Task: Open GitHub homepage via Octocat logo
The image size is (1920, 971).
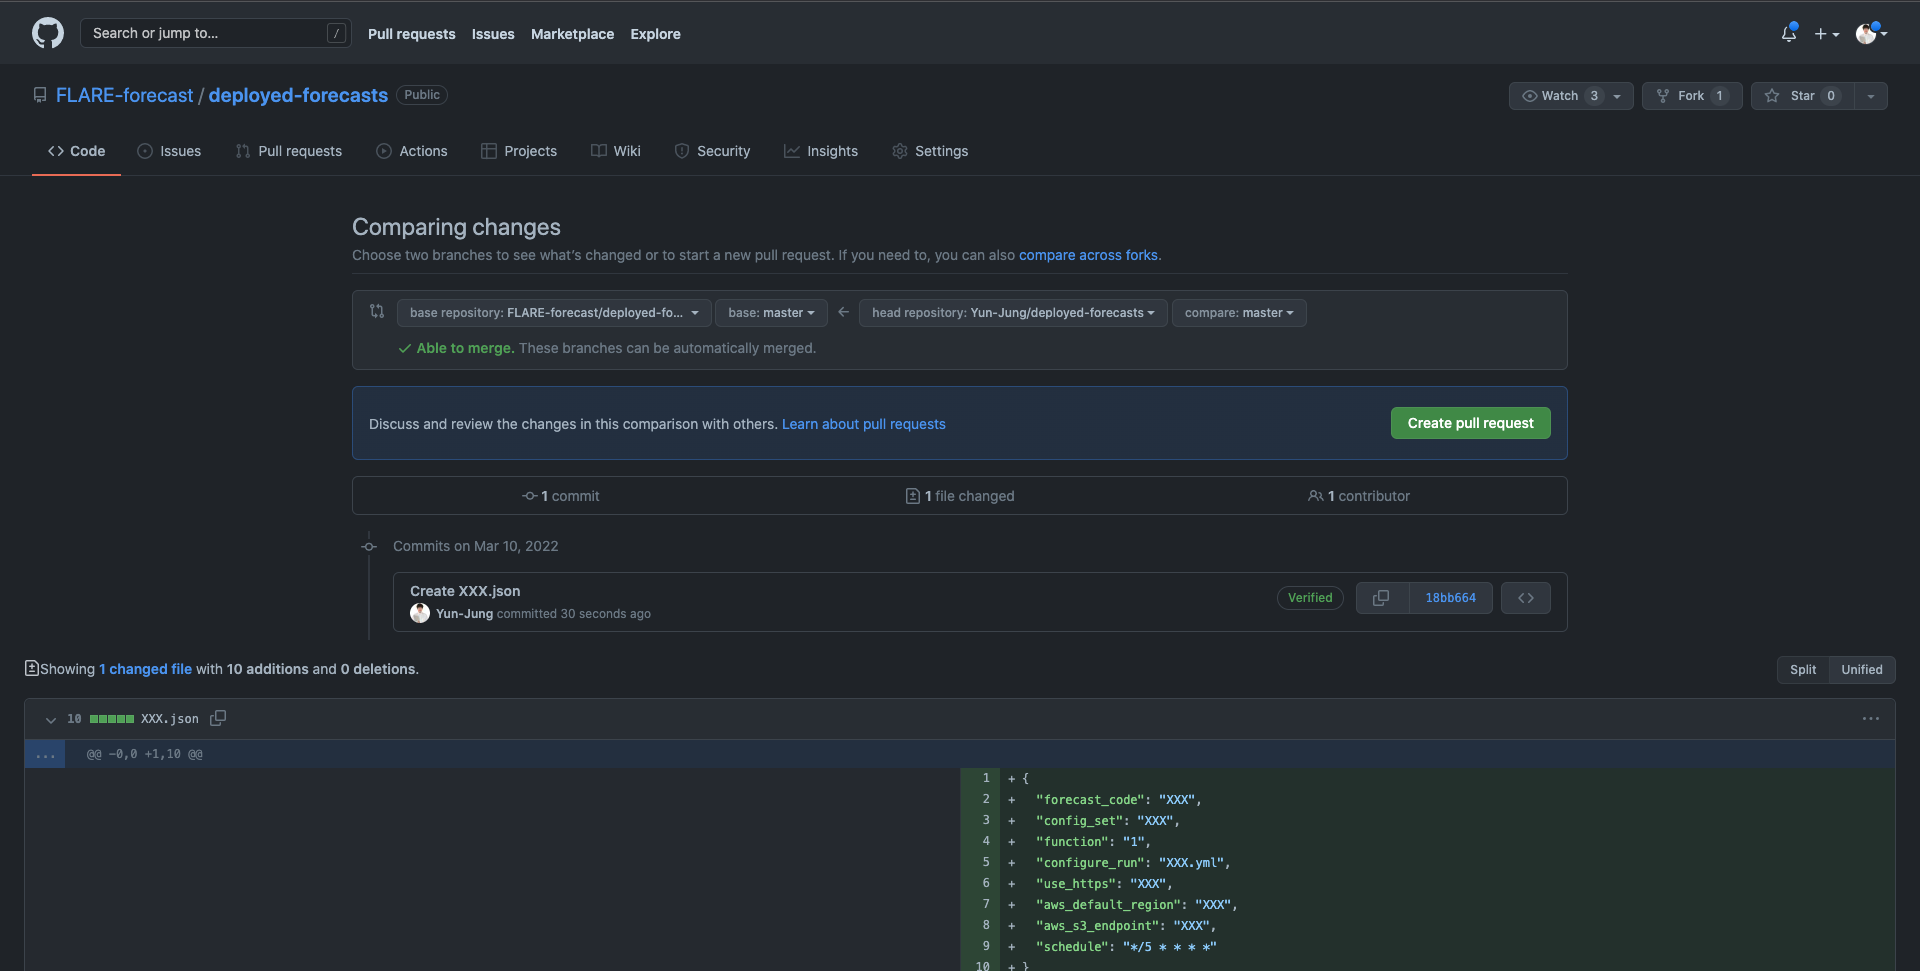Action: pyautogui.click(x=48, y=33)
